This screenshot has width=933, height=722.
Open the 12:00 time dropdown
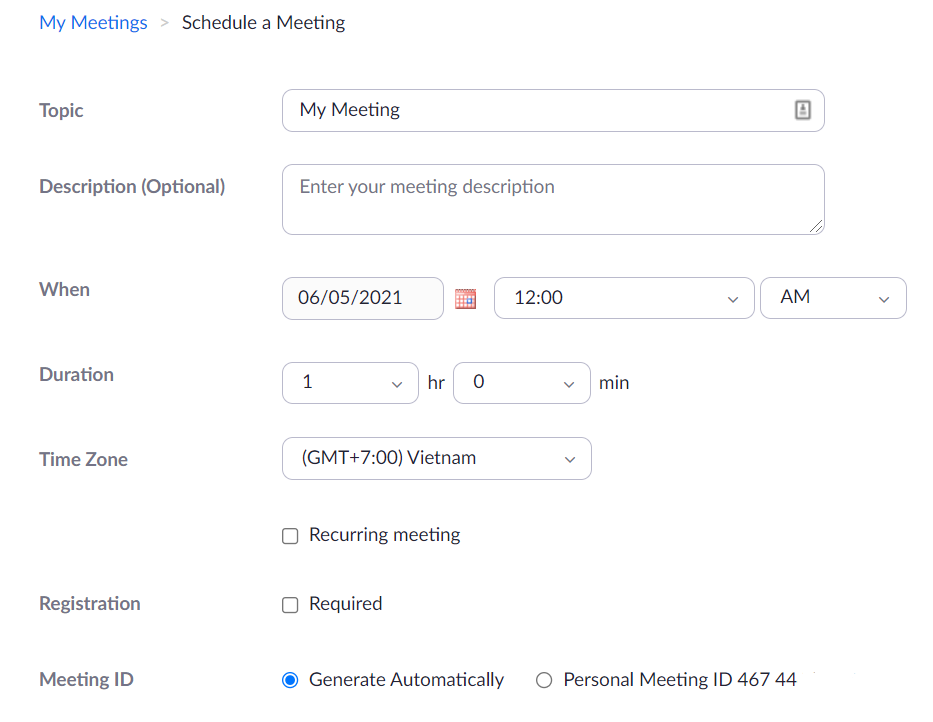coord(624,298)
